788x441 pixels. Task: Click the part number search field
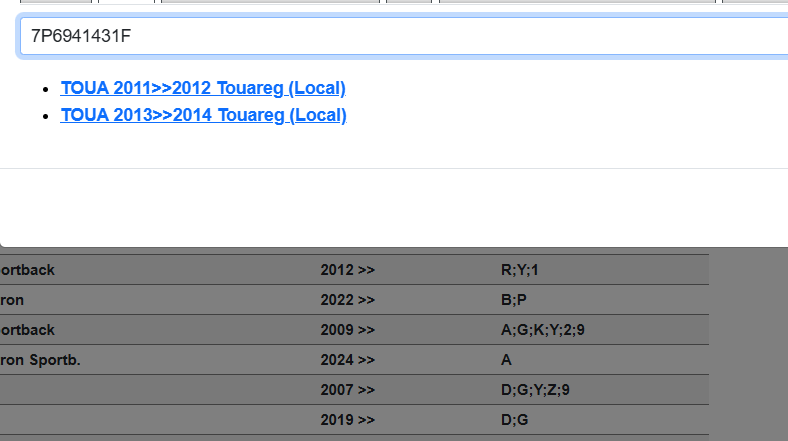[400, 37]
